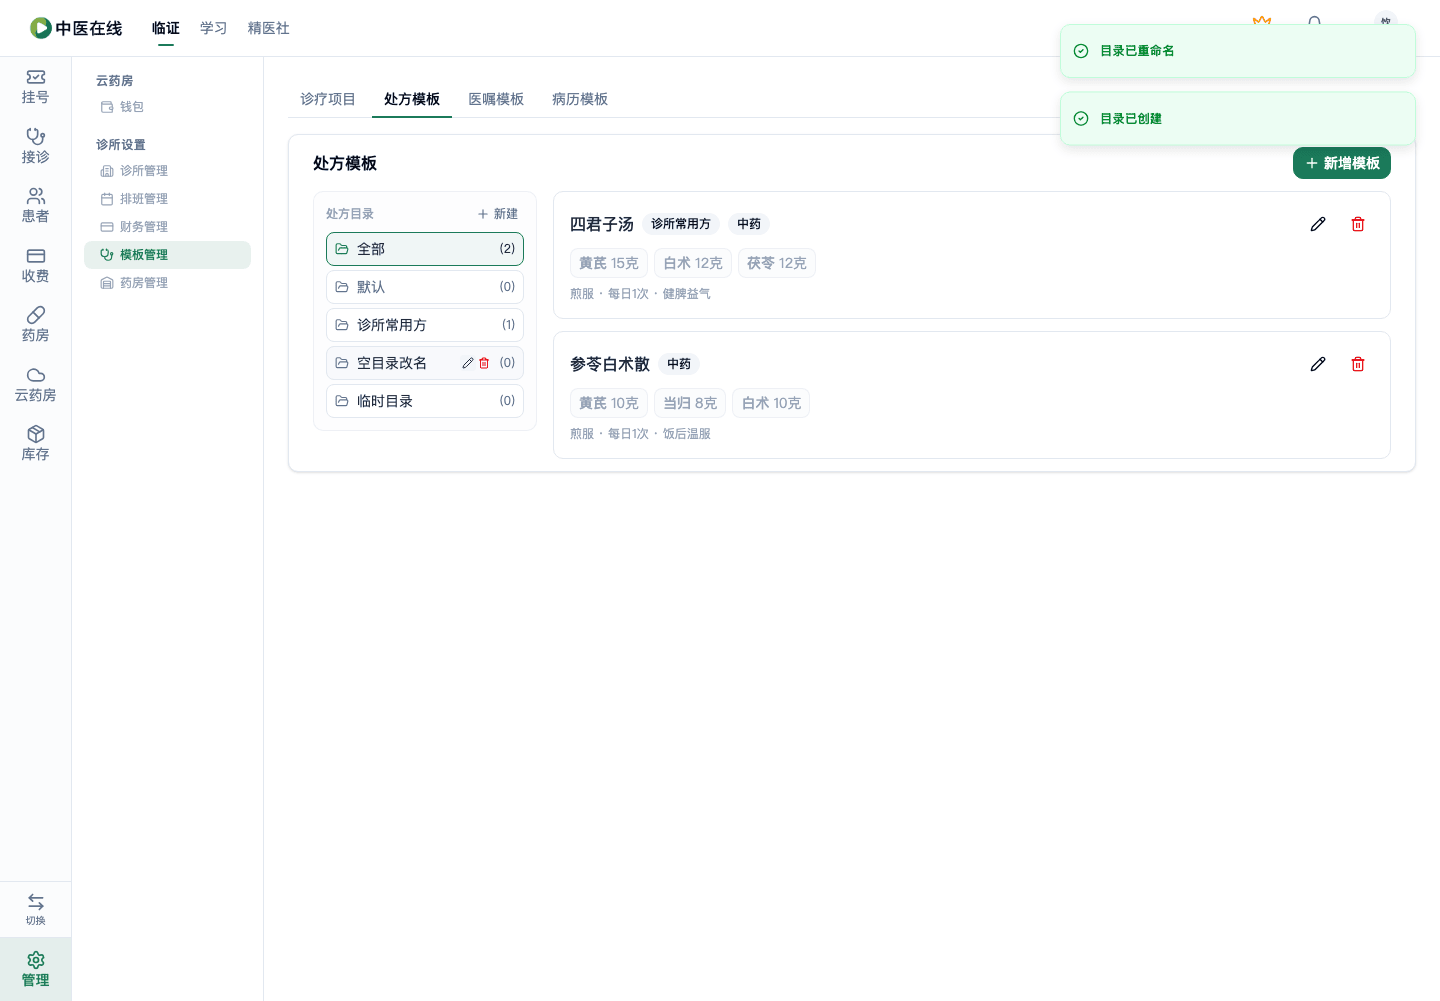
Task: Open the 药房 pharmacy sidebar icon
Action: pyautogui.click(x=35, y=325)
